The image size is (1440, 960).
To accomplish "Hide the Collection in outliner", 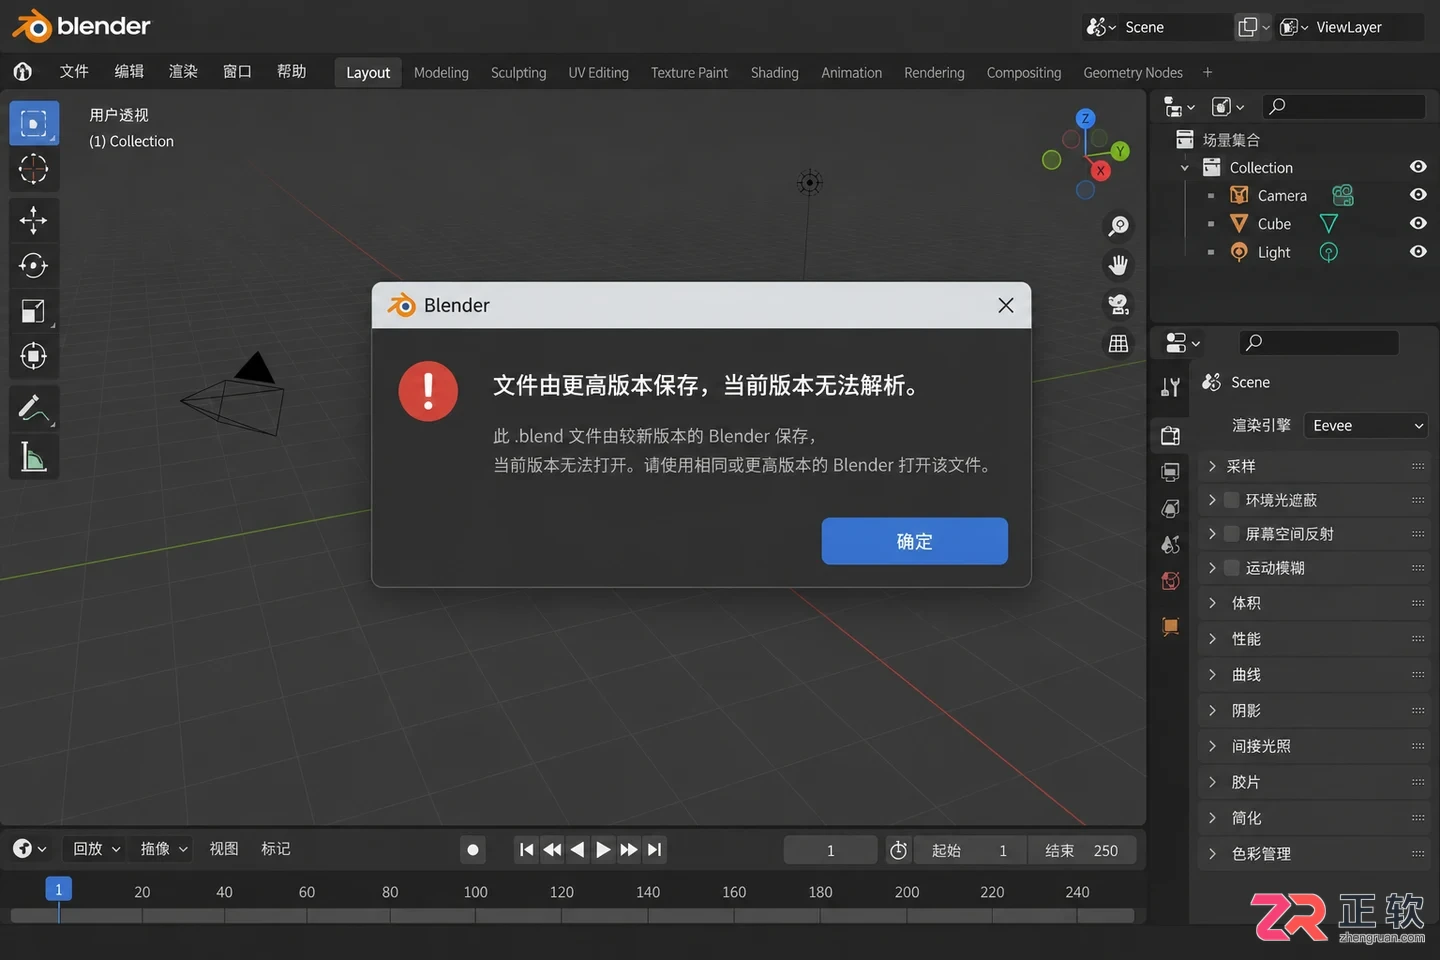I will [x=1418, y=167].
